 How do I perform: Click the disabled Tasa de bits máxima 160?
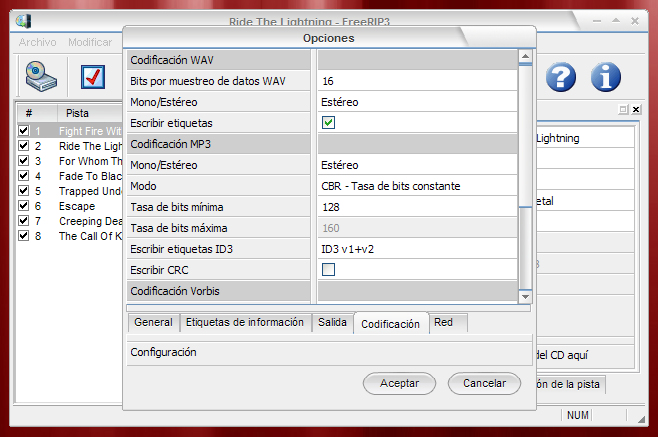pos(417,228)
